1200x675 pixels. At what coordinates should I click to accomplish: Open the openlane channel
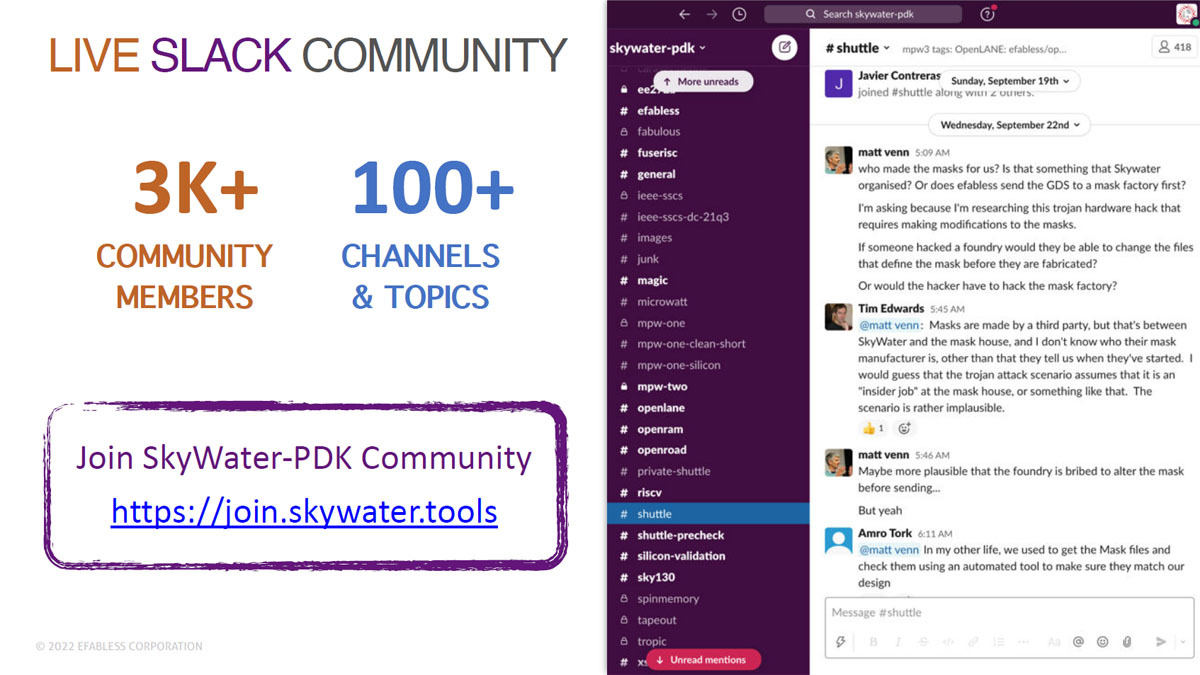point(660,408)
